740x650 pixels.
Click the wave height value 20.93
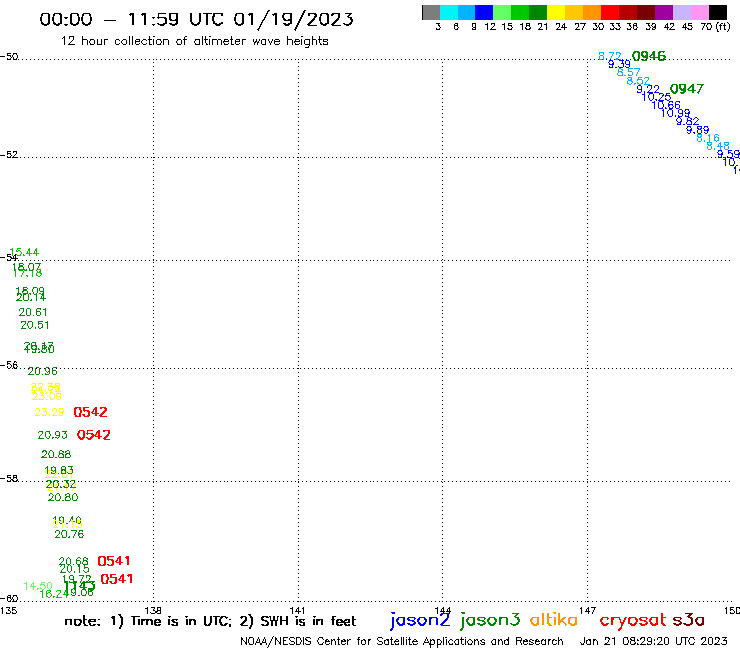[52, 435]
